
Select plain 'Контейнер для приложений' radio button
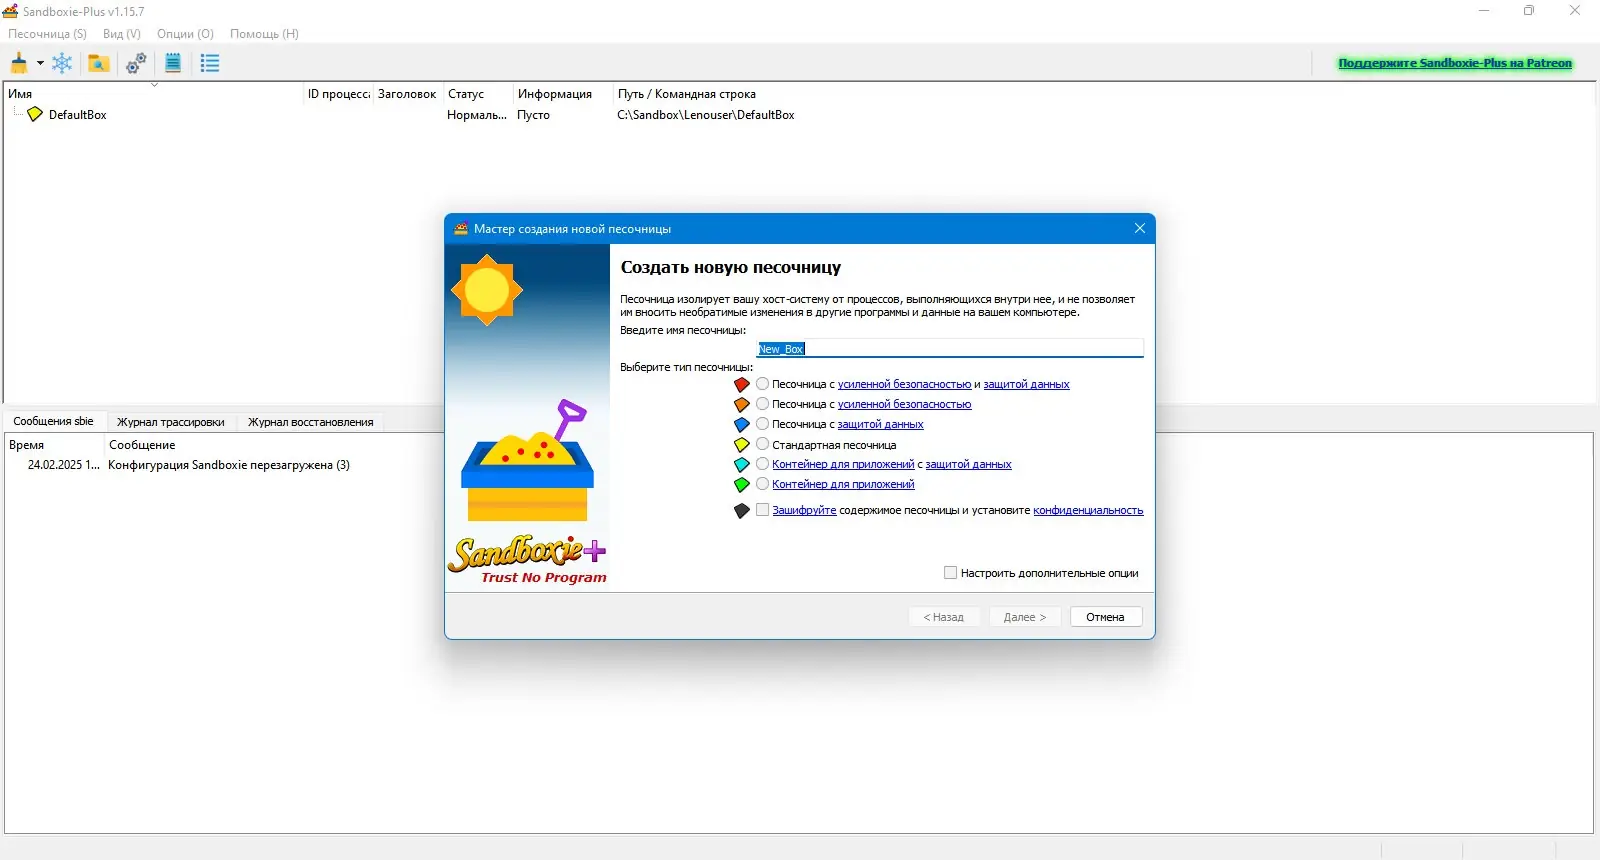tap(763, 484)
